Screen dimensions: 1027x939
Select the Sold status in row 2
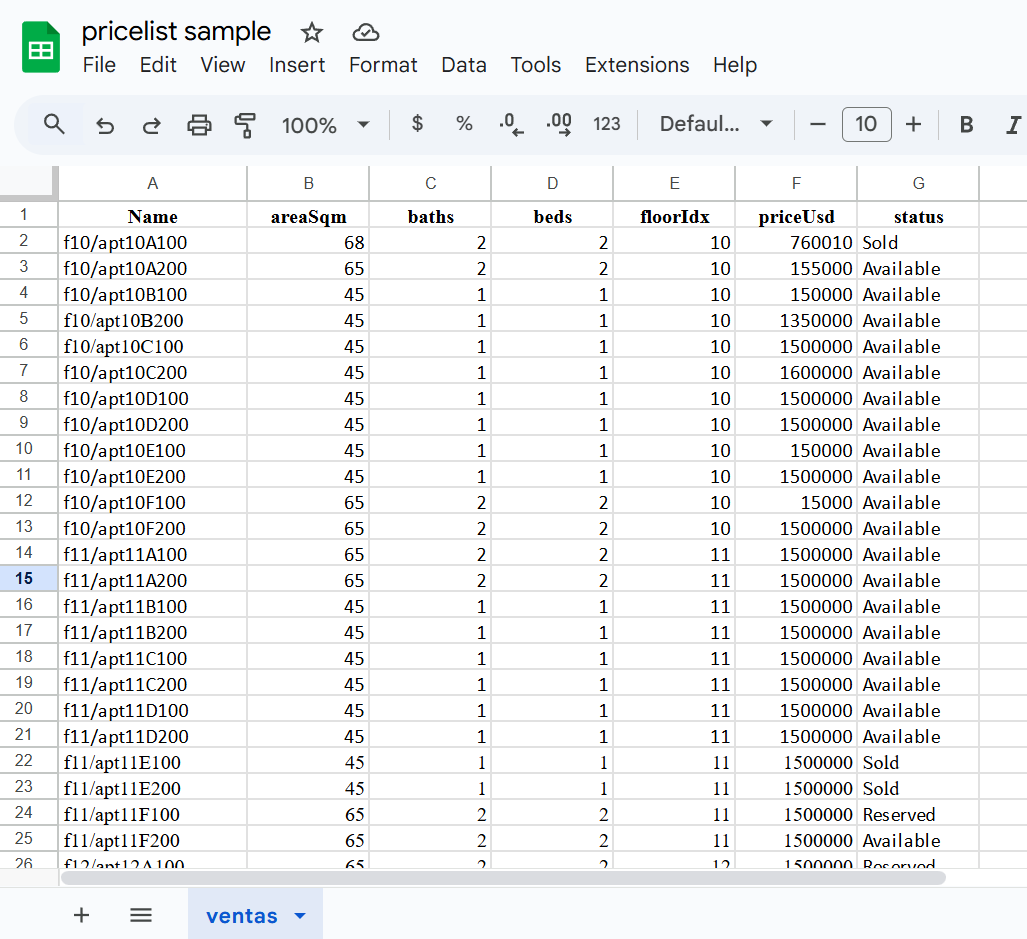(918, 242)
